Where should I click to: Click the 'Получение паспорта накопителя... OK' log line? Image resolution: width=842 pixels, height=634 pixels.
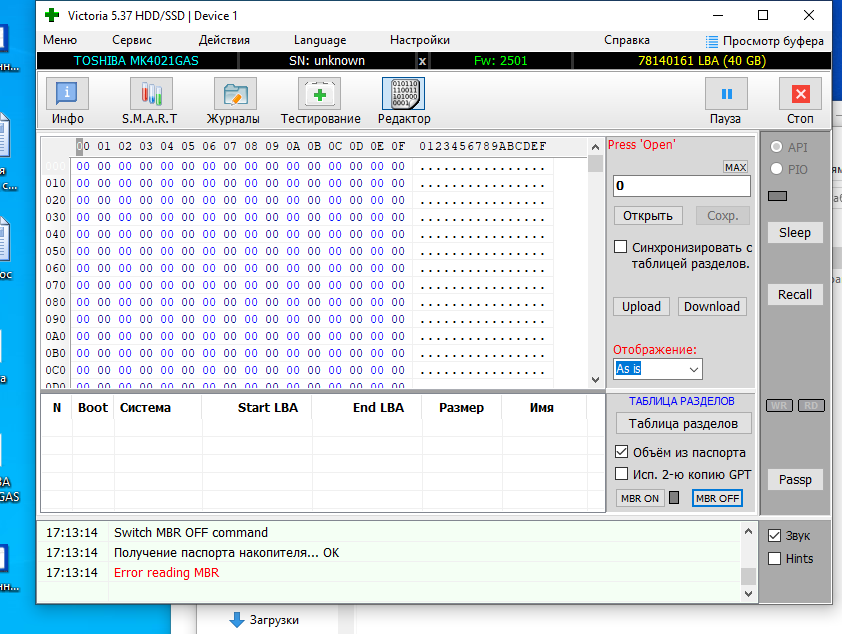[x=226, y=553]
